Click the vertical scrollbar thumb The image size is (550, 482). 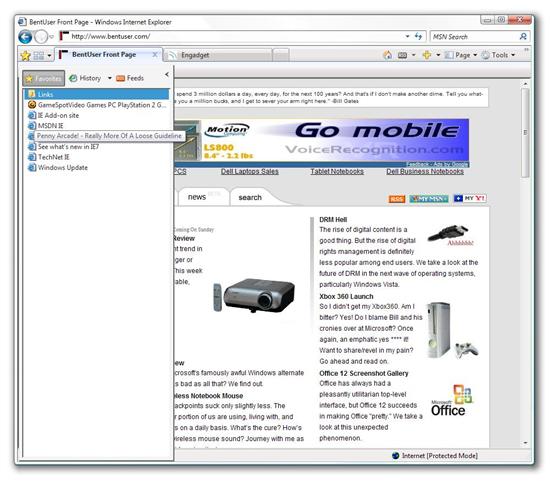point(525,133)
